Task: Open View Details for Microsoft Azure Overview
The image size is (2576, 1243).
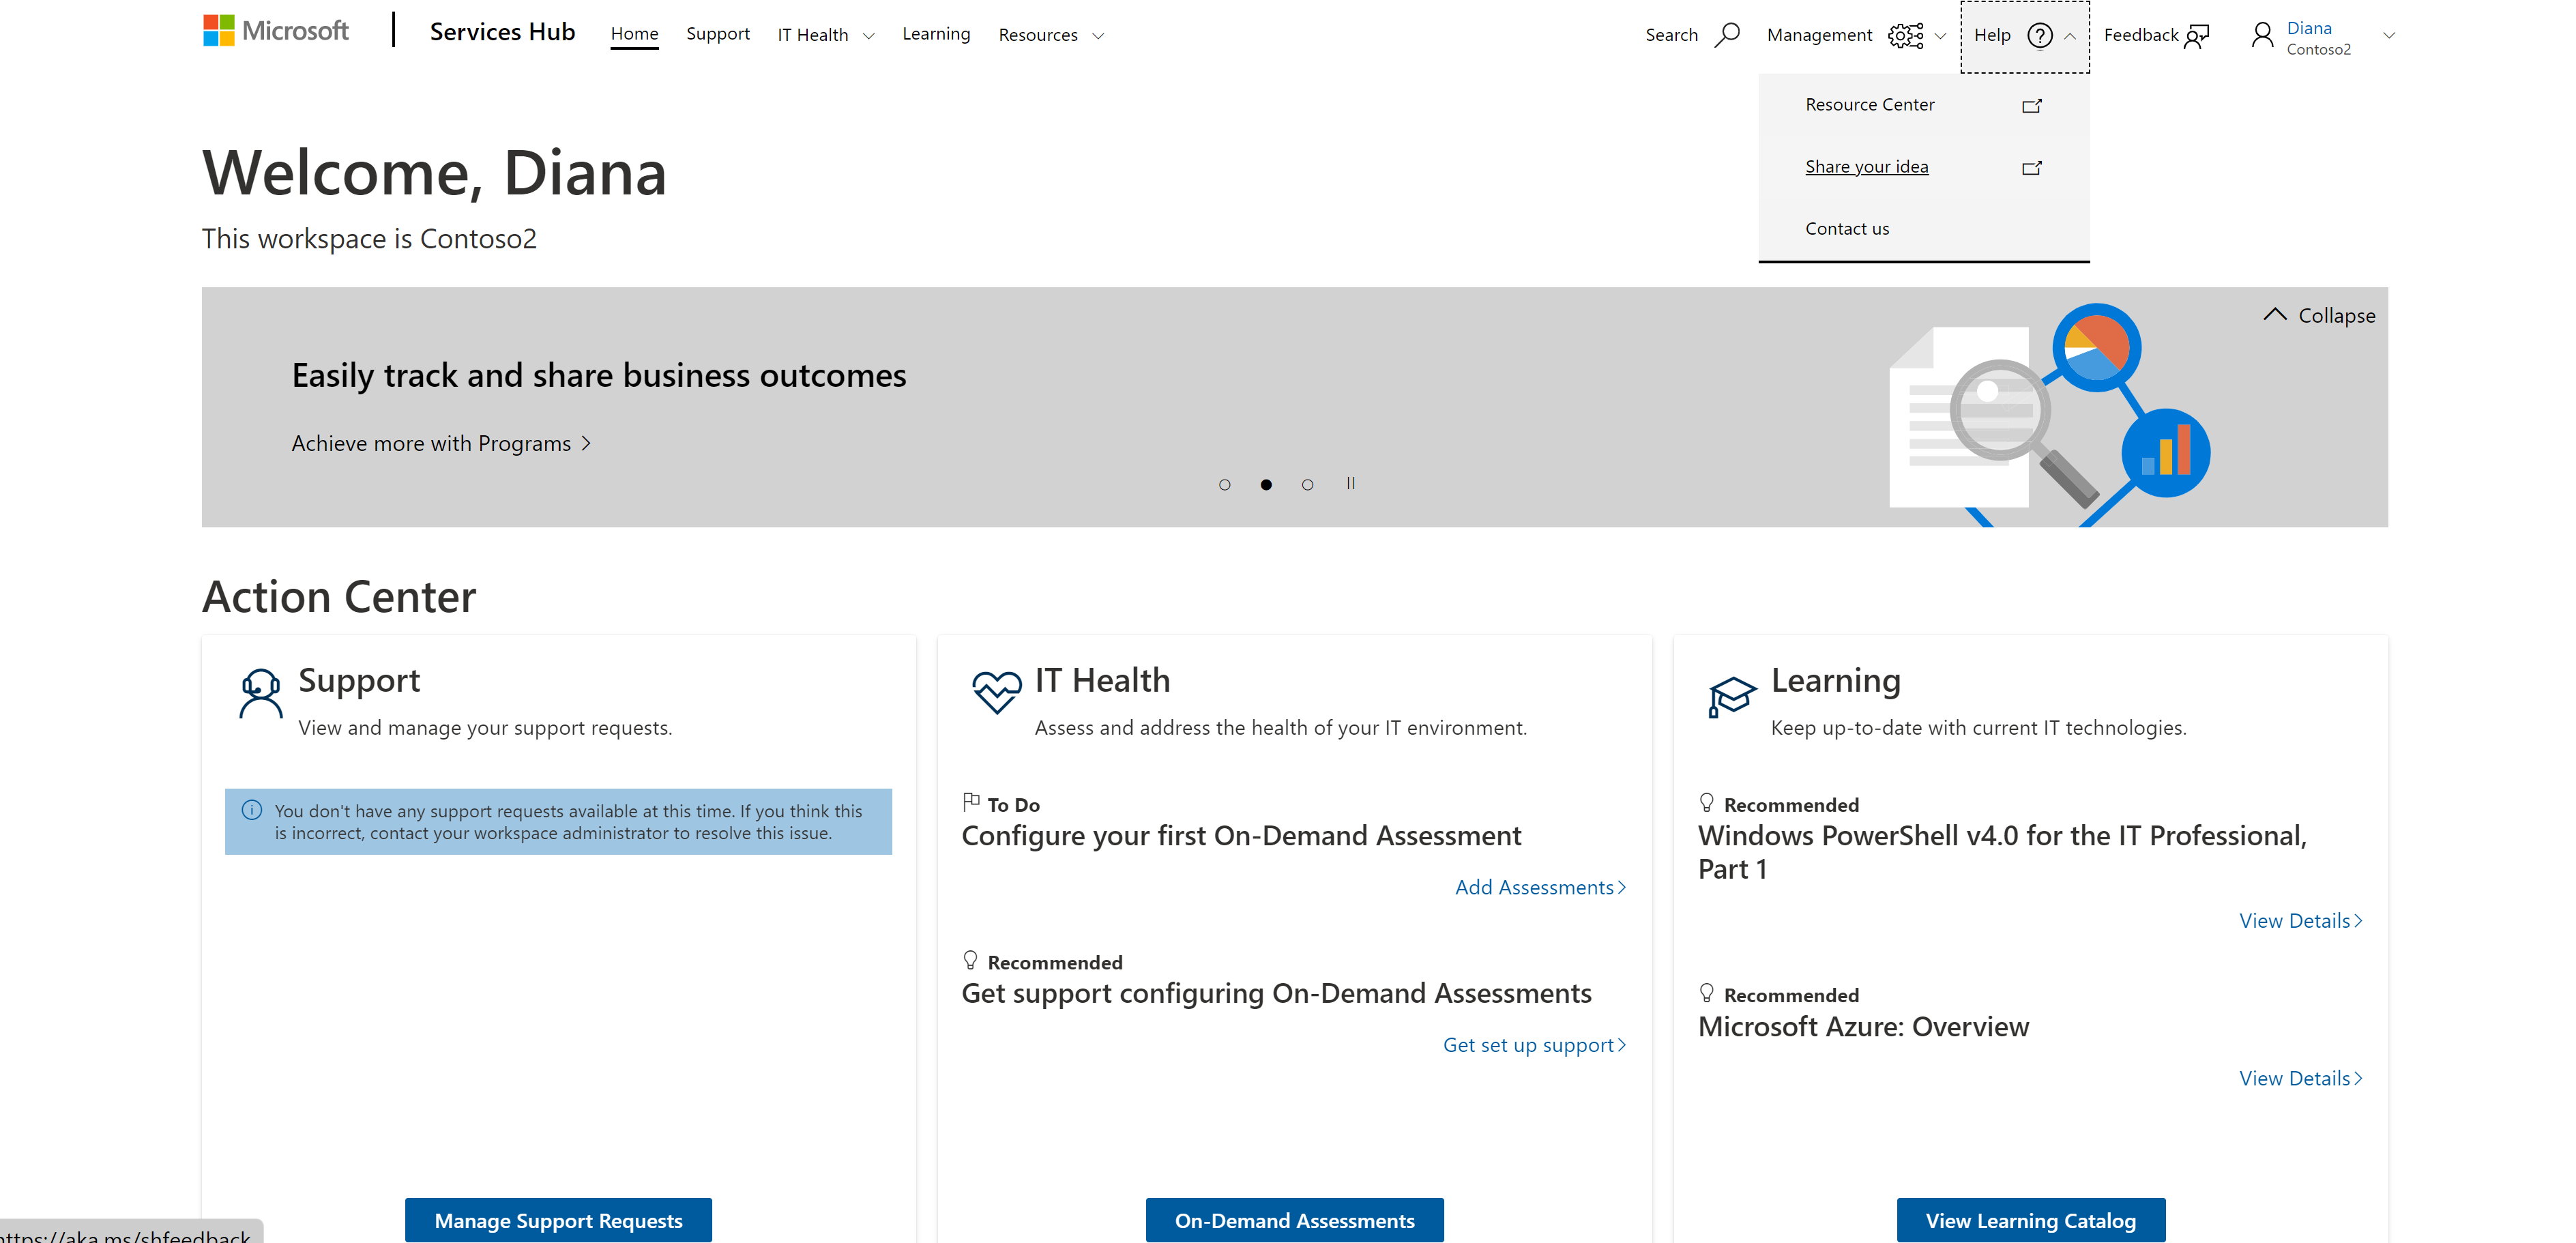Action: click(2300, 1079)
